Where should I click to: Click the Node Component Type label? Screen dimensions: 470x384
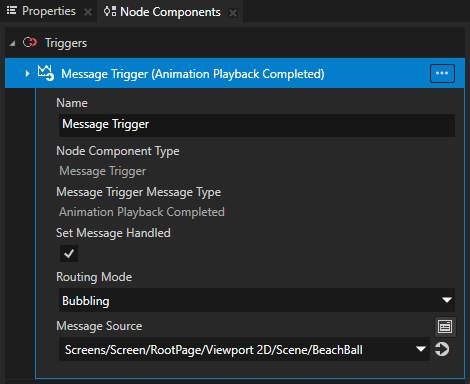point(118,151)
